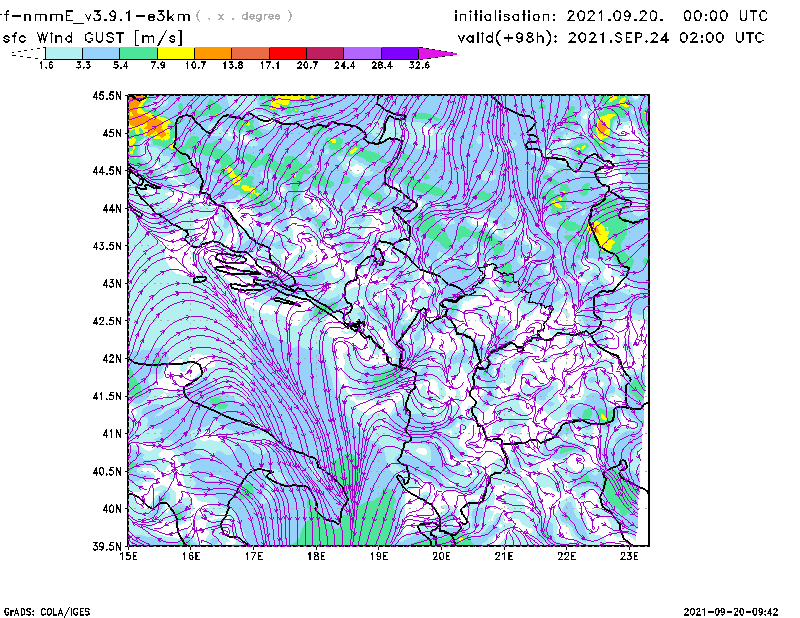
Task: Click the 'sfc Wind GUST [m/s]' title
Action: pos(92,38)
